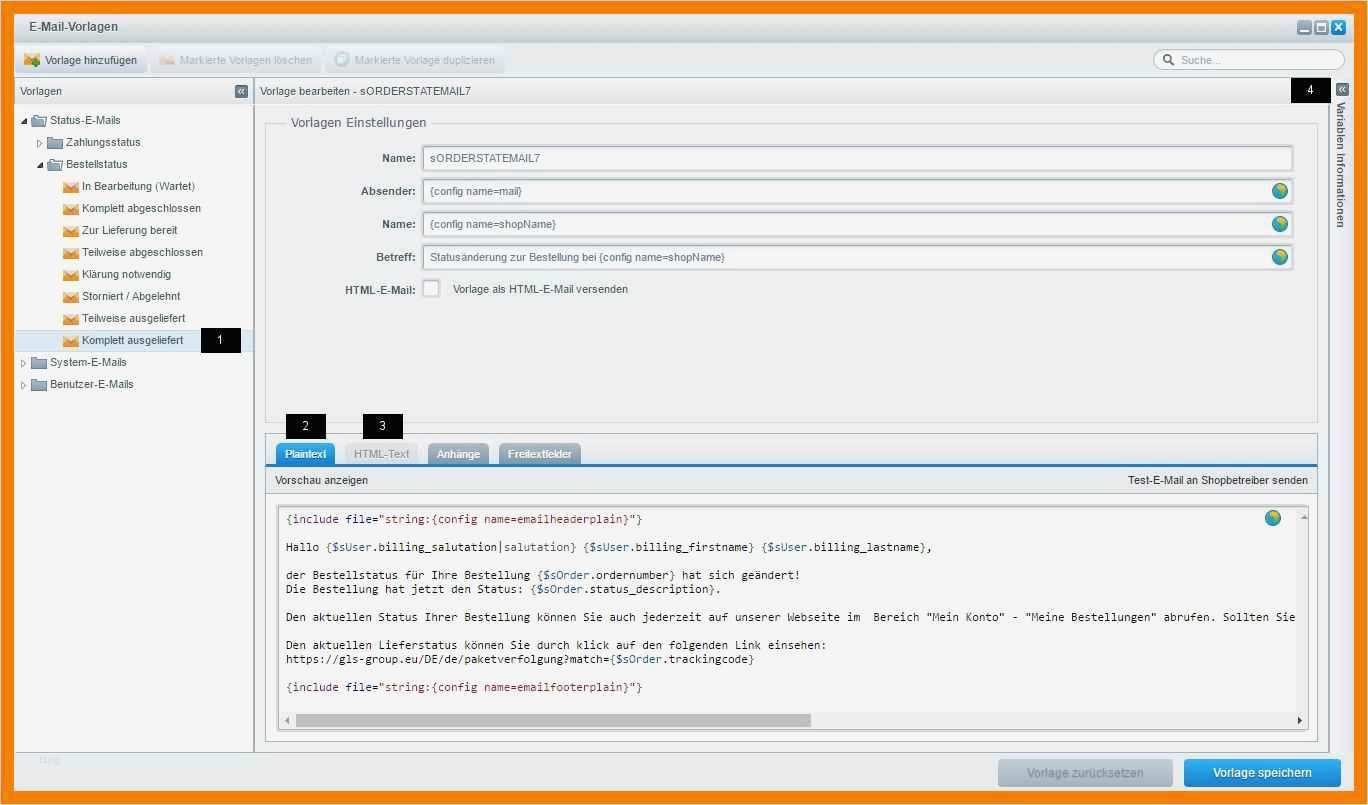The image size is (1368, 805).
Task: Expand the Variablen Informationen panel
Action: (x=1342, y=90)
